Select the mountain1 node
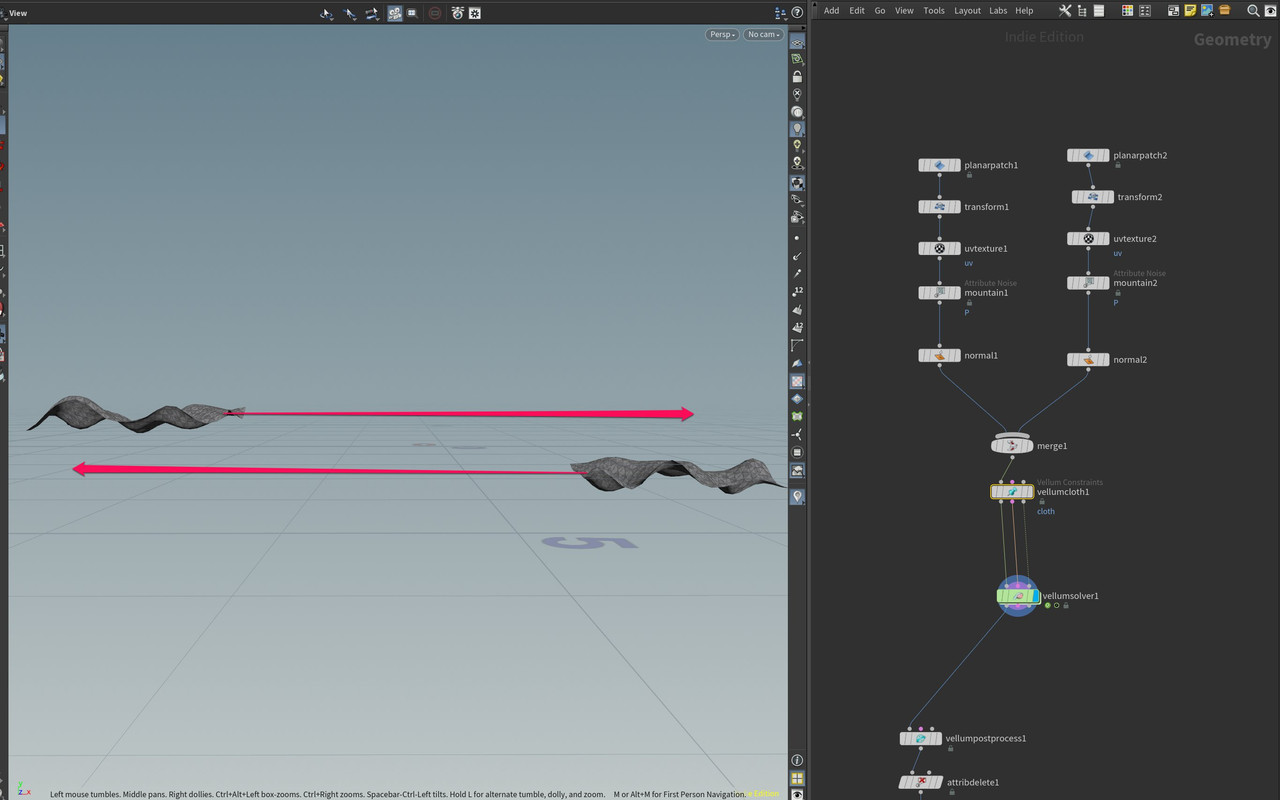1280x800 pixels. click(x=939, y=293)
